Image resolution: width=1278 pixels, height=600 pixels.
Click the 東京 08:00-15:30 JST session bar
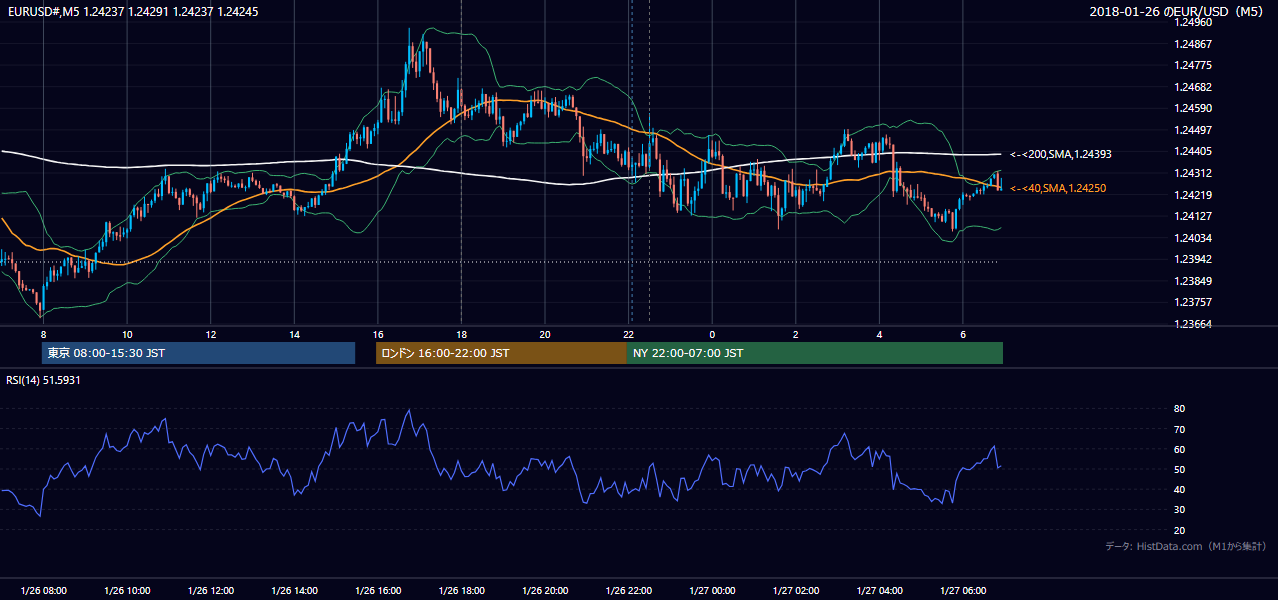tap(199, 353)
